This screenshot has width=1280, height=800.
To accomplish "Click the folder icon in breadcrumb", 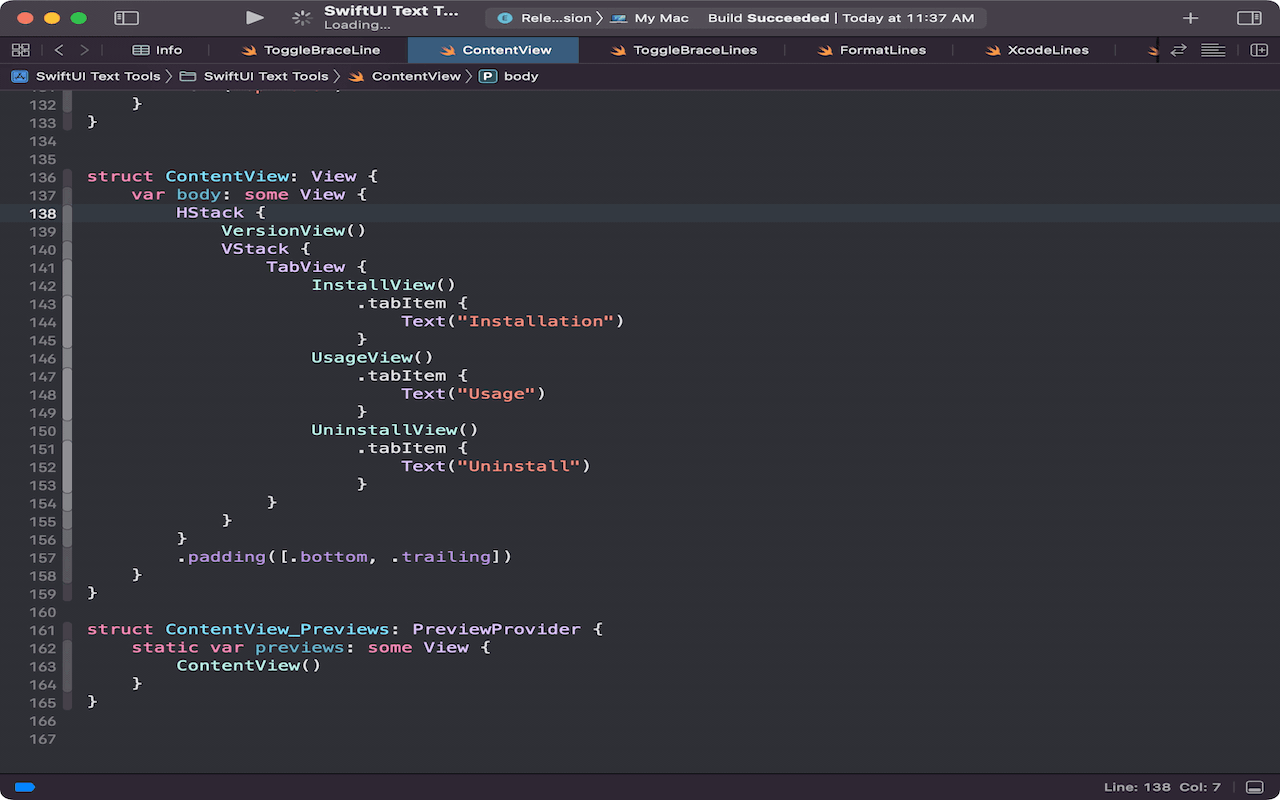I will [x=187, y=76].
